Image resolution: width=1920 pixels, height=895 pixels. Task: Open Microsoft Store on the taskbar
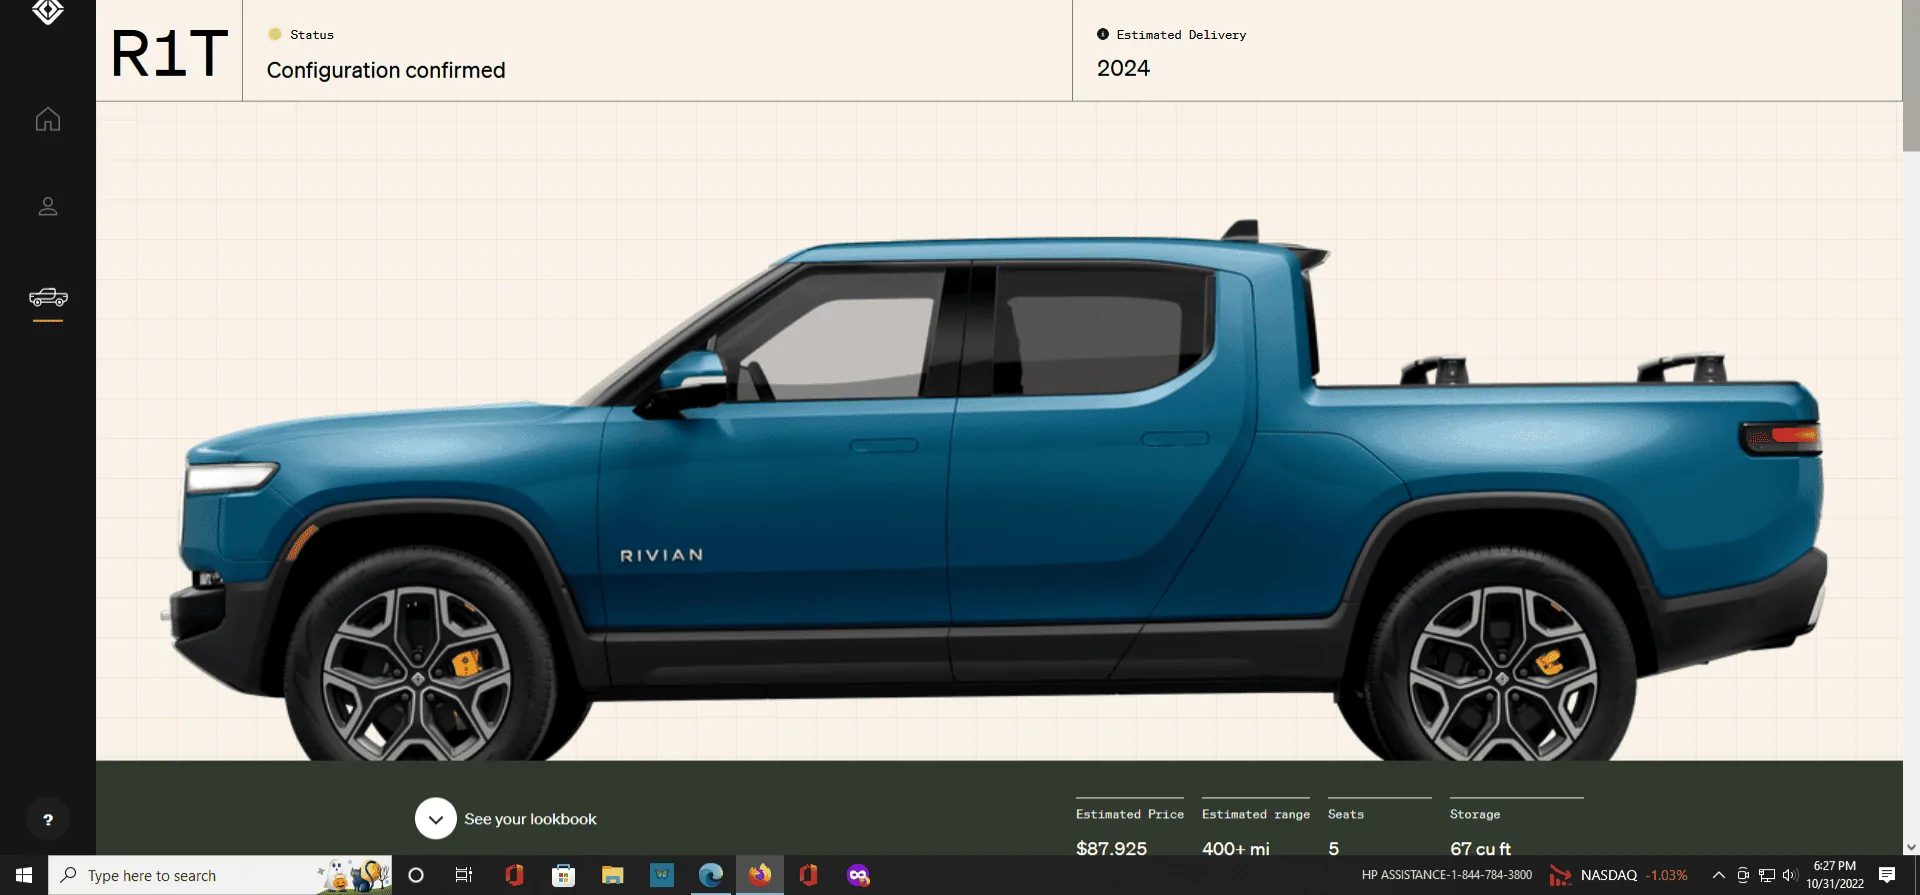tap(563, 875)
